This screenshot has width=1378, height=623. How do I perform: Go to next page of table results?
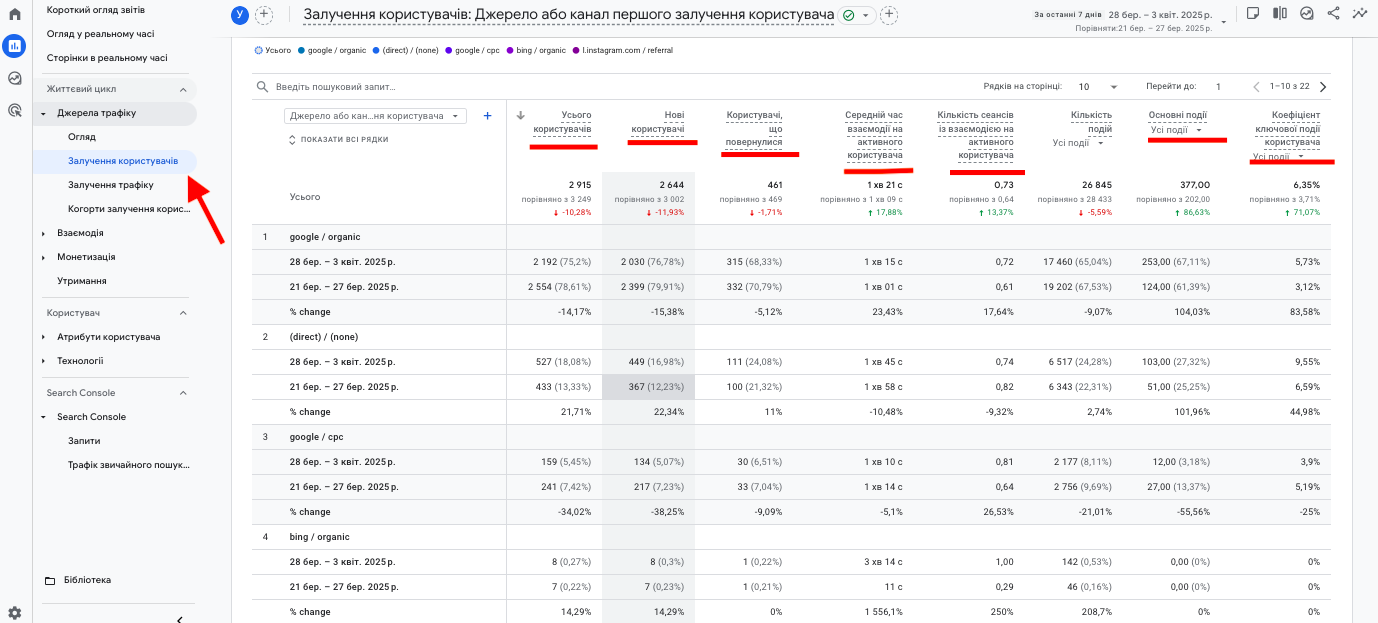[1323, 87]
